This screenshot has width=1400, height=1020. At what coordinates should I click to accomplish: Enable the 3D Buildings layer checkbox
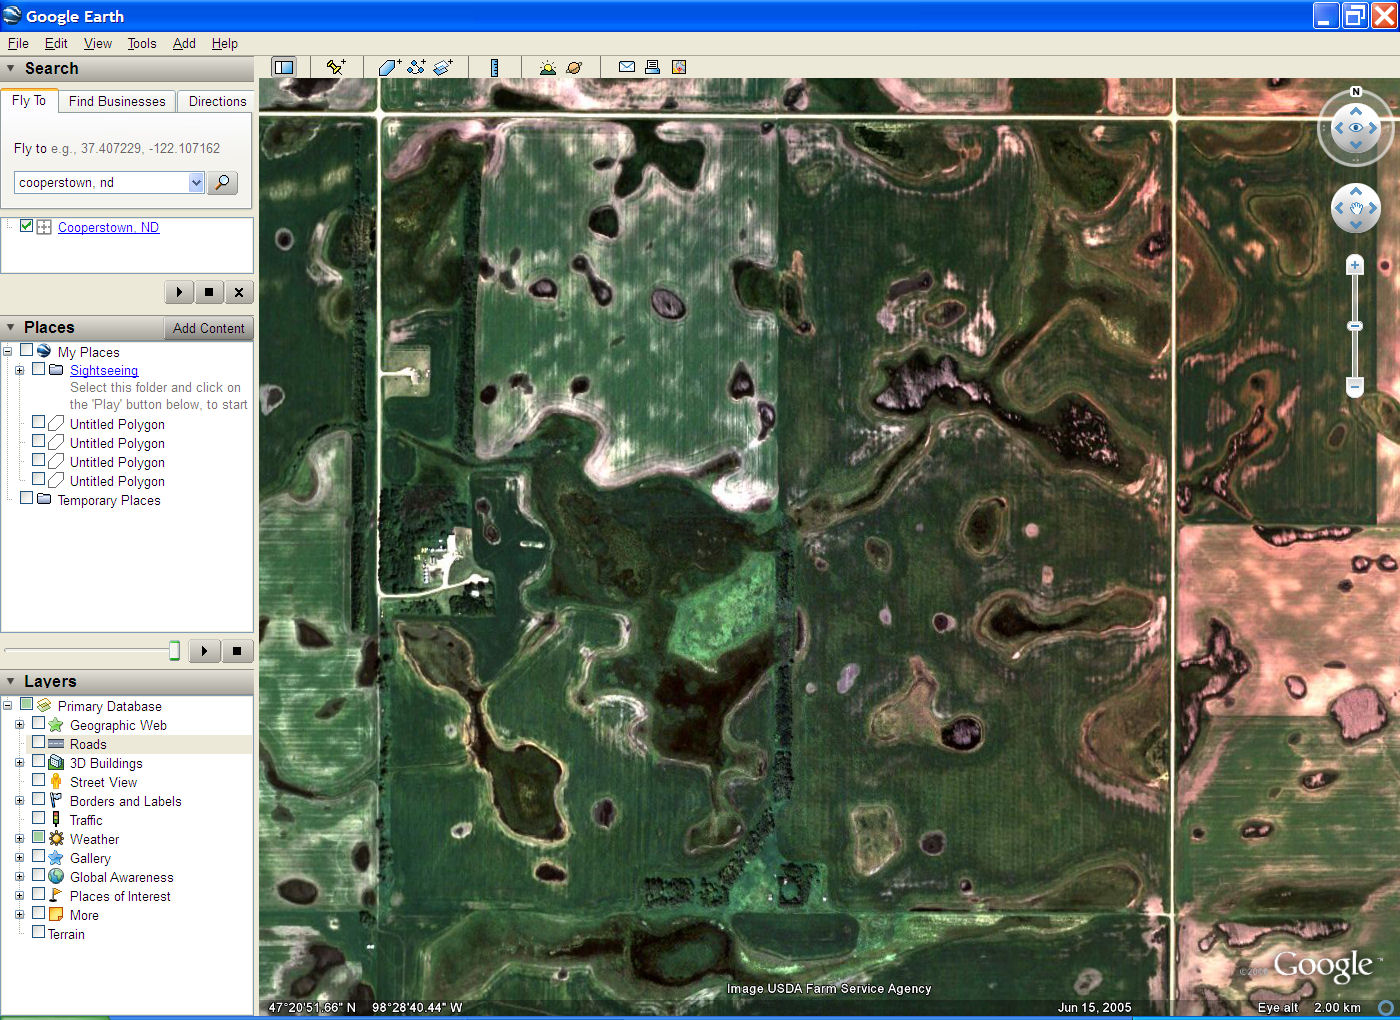[x=39, y=762]
